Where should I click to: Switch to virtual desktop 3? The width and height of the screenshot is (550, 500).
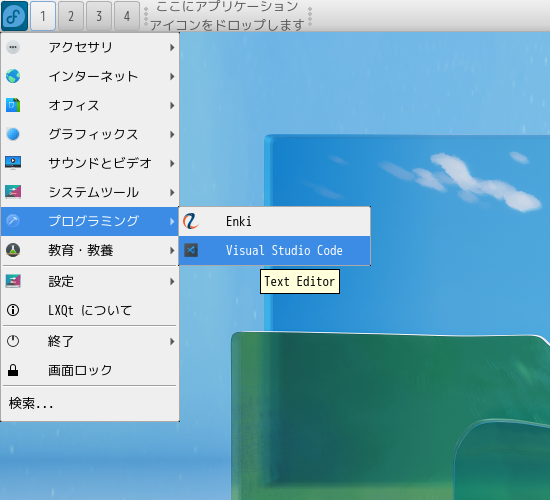click(99, 16)
